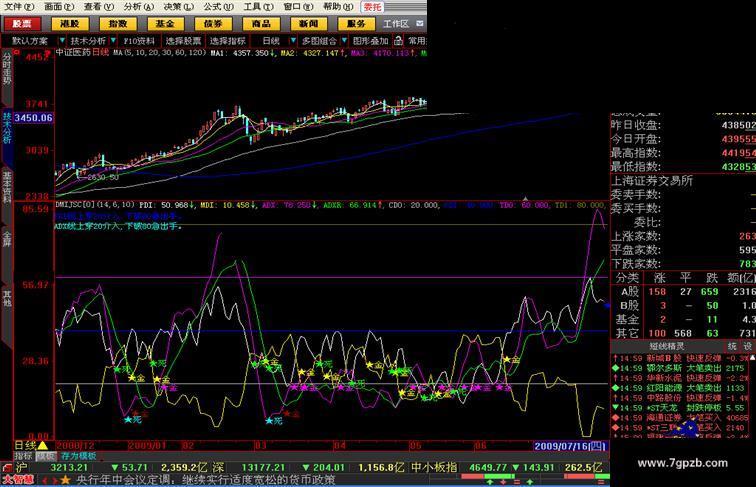Viewport: 756px width, 487px height.
Task: Click the mail envelope icon beside 工作区
Action: (x=420, y=23)
